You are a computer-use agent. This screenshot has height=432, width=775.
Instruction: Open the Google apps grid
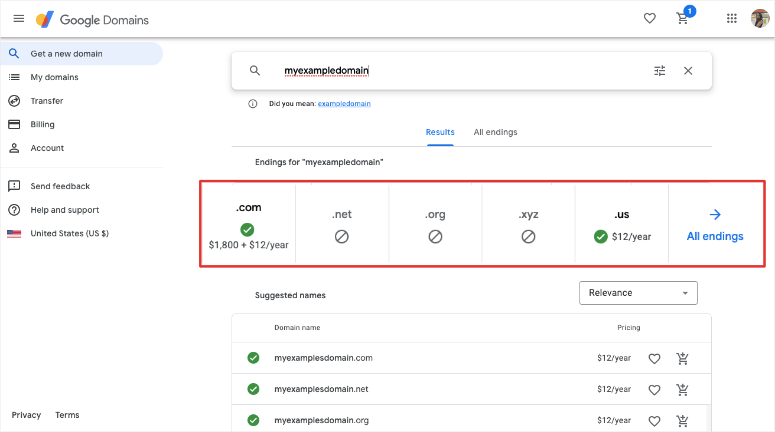(x=731, y=18)
